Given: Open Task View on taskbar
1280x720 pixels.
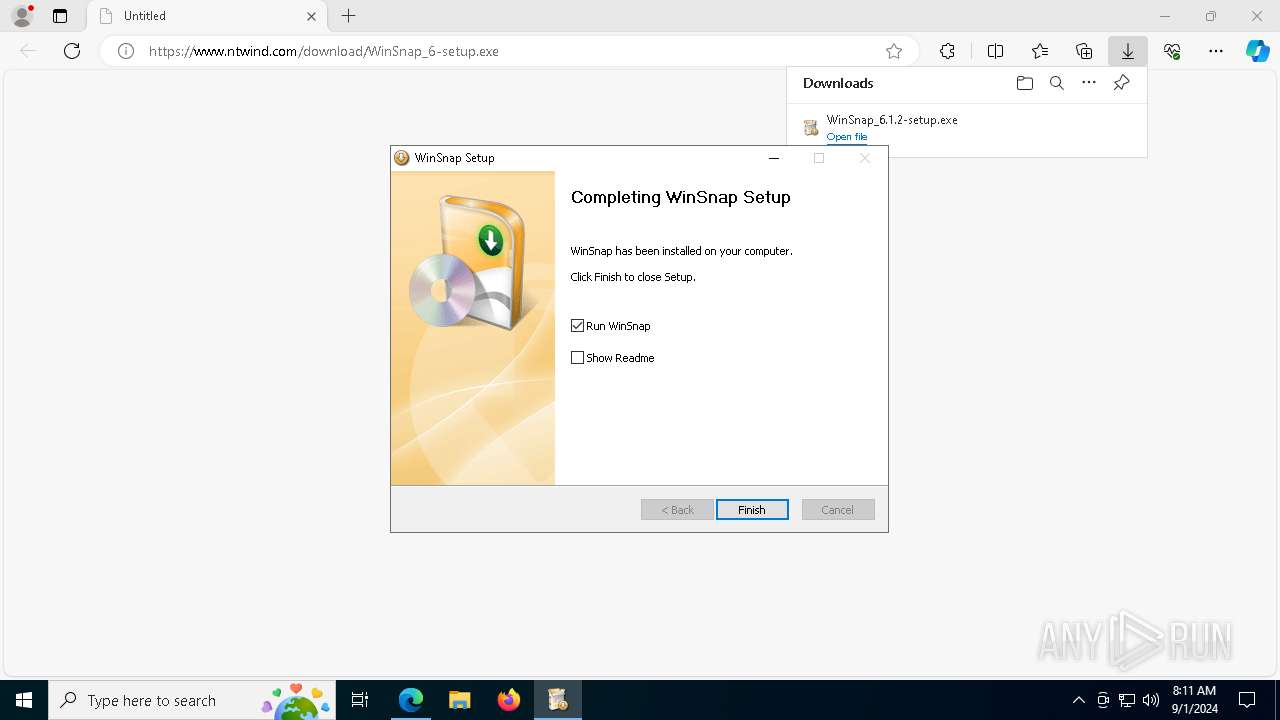Looking at the screenshot, I should 360,700.
